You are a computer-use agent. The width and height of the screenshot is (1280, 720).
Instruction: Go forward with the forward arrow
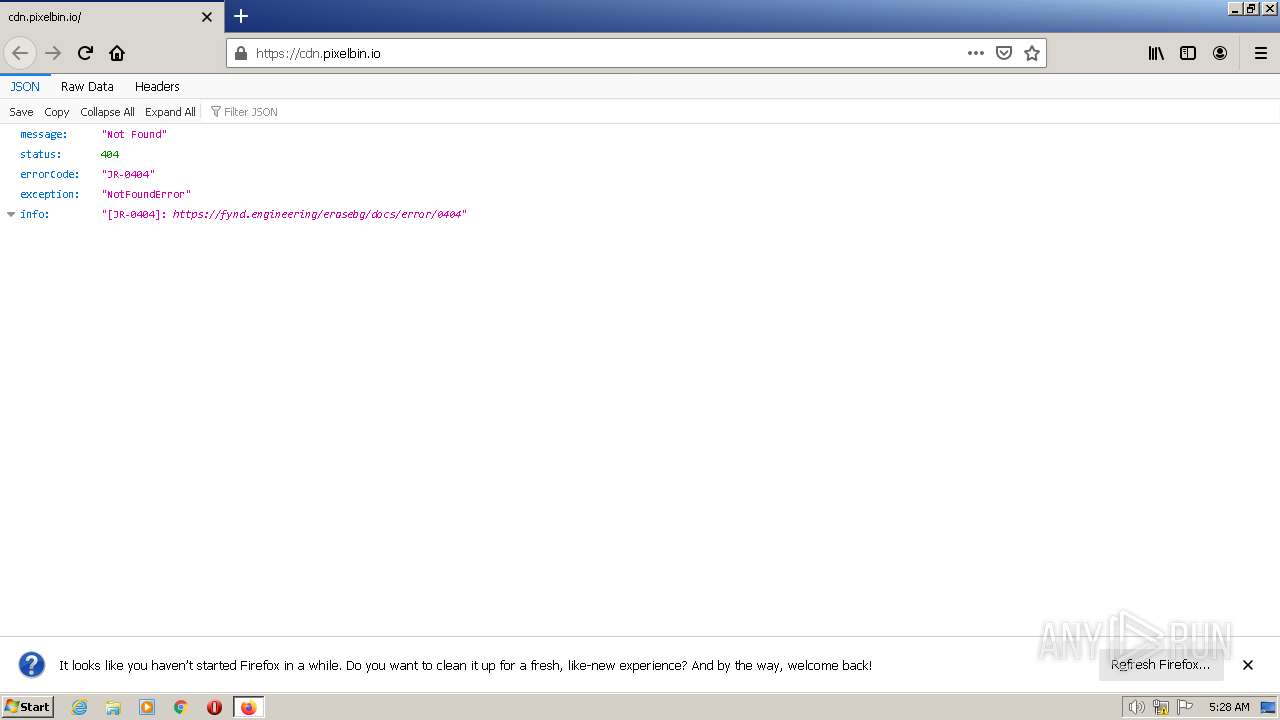53,53
